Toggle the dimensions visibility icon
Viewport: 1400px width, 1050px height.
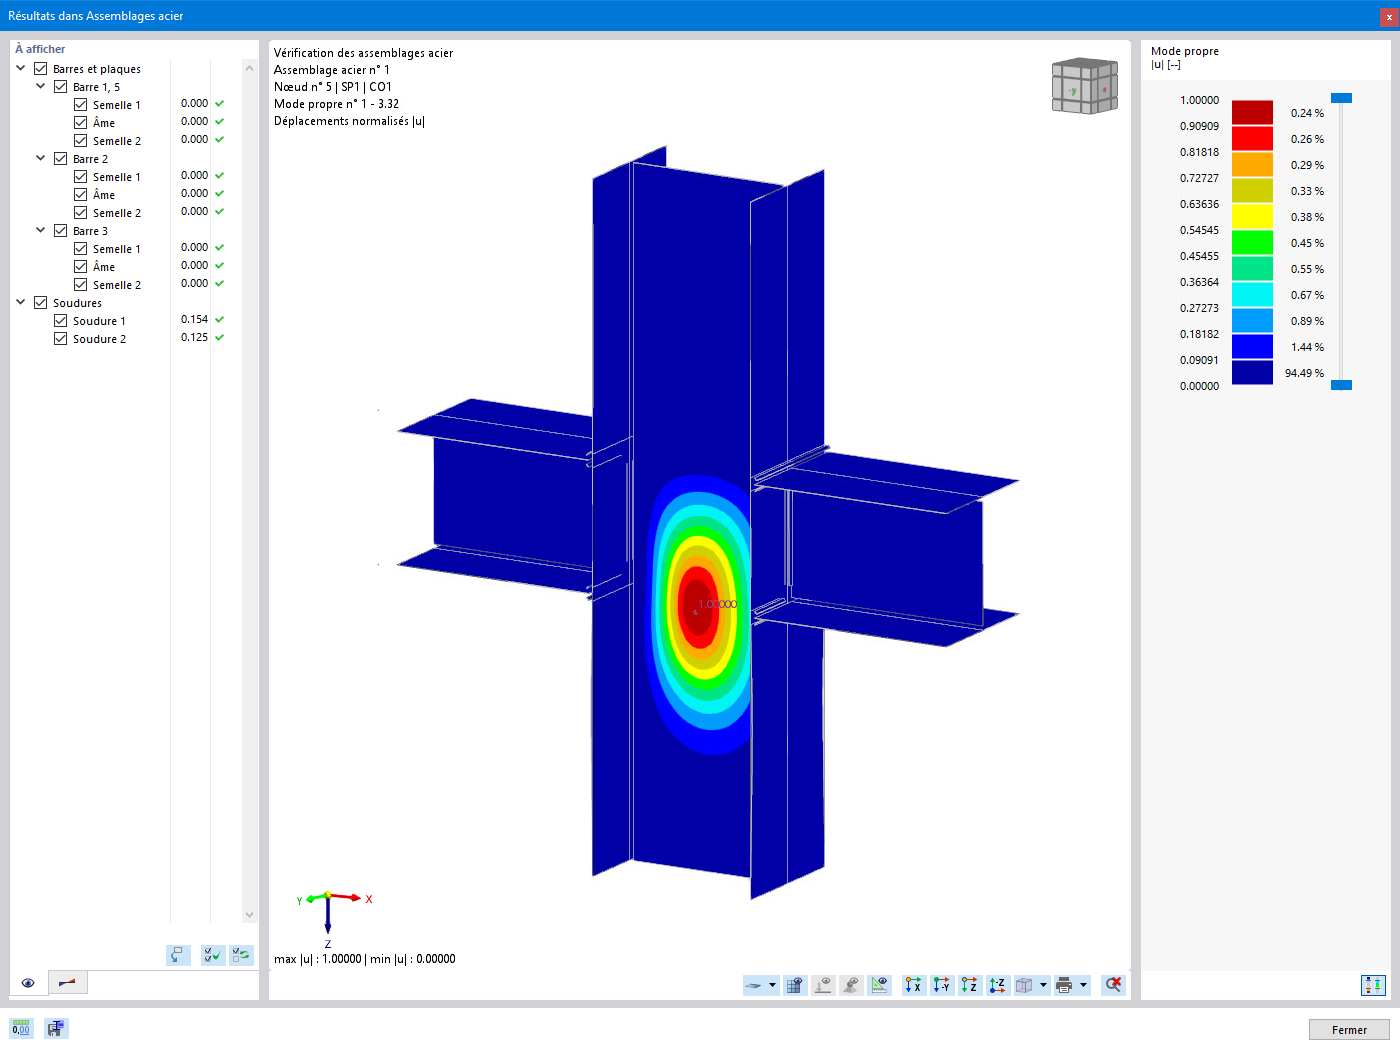tap(879, 985)
